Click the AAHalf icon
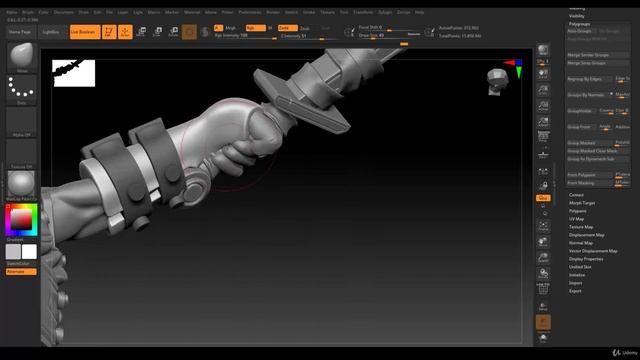This screenshot has height=360, width=640. (x=543, y=122)
